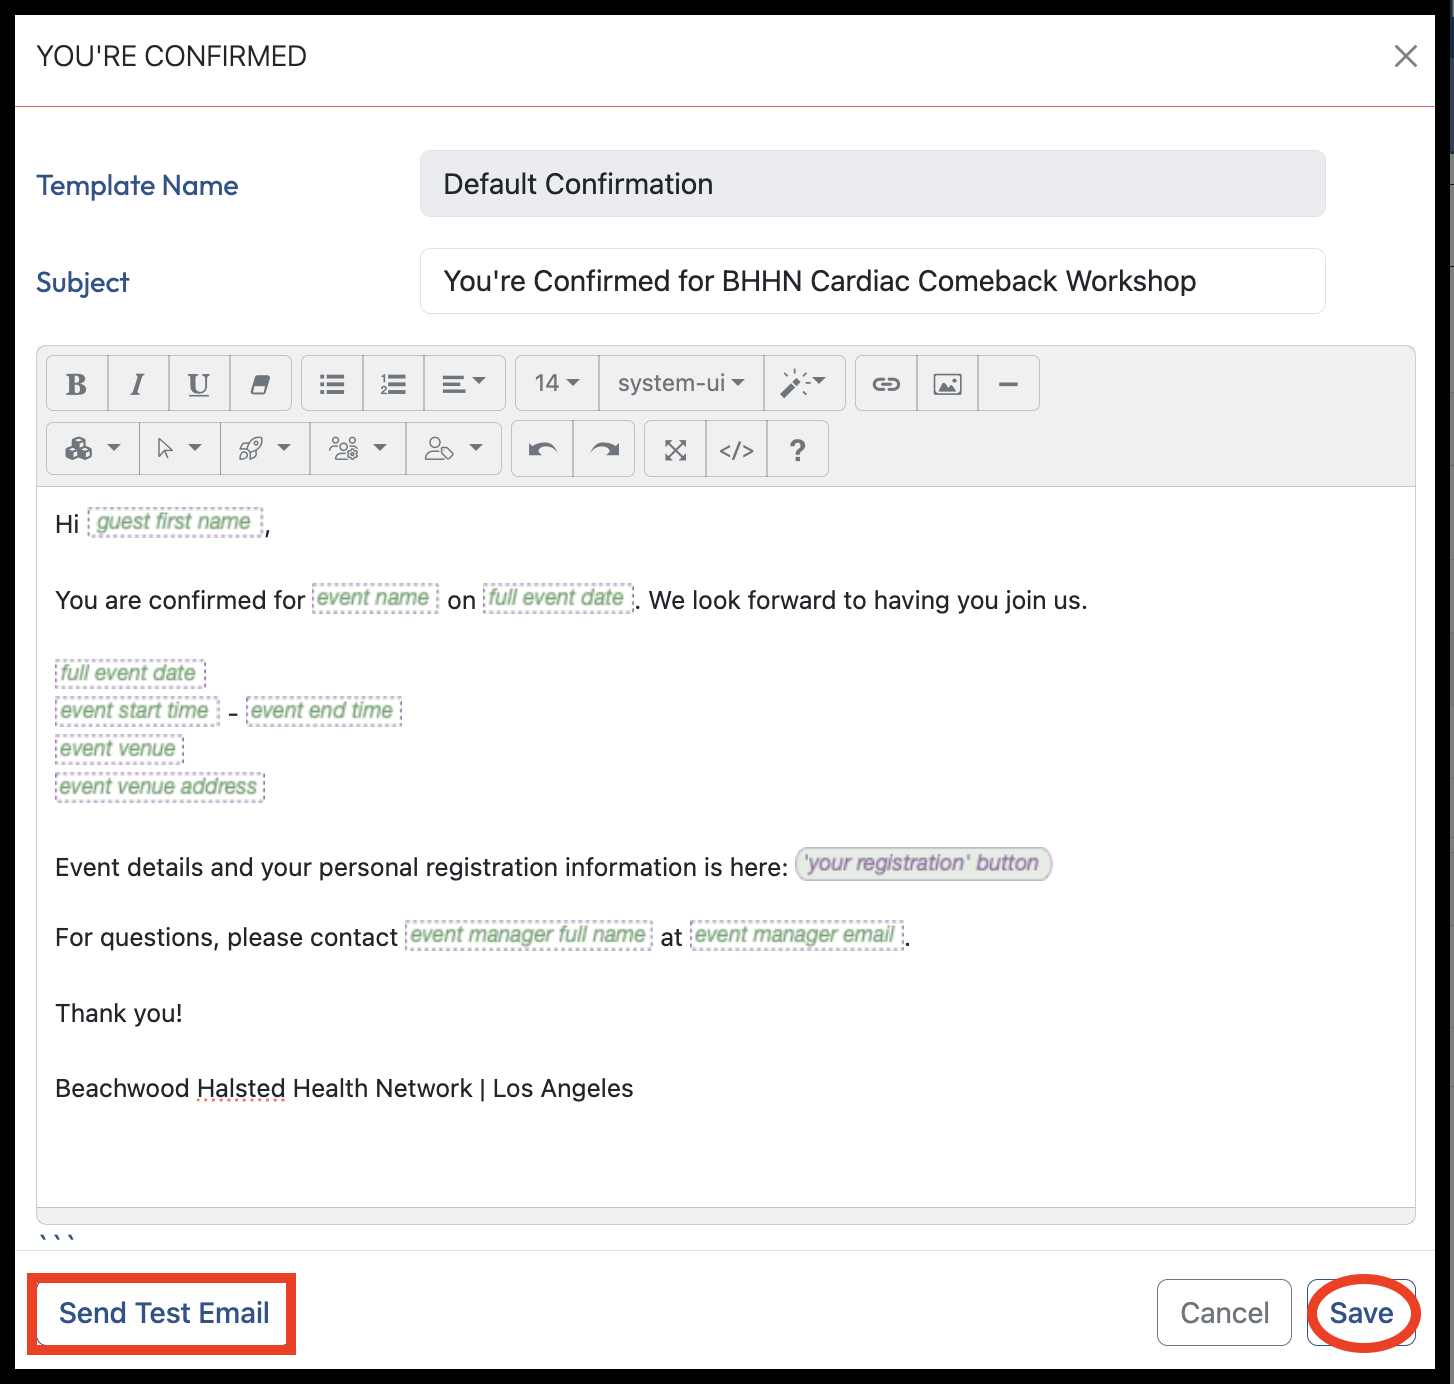The height and width of the screenshot is (1384, 1454).
Task: Click the Template Name field
Action: tap(872, 184)
